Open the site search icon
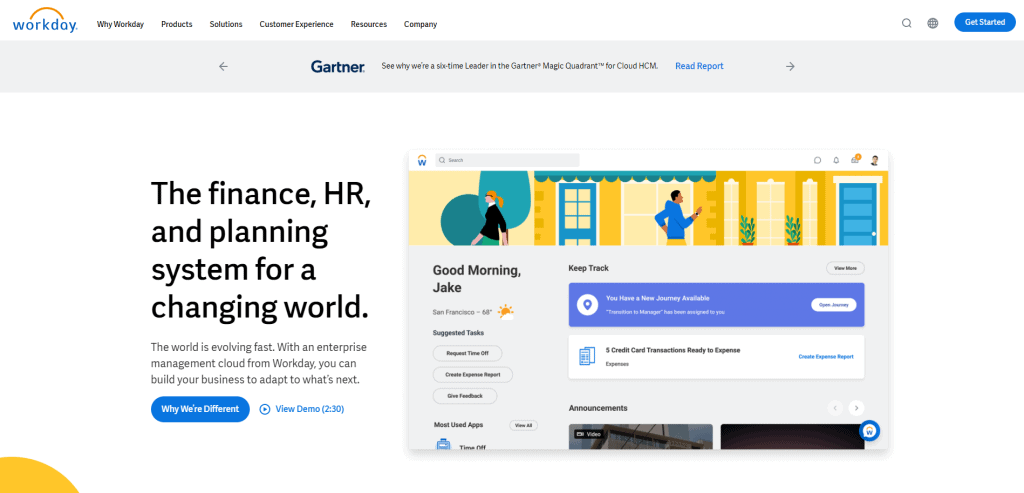The width and height of the screenshot is (1024, 493). tap(906, 23)
